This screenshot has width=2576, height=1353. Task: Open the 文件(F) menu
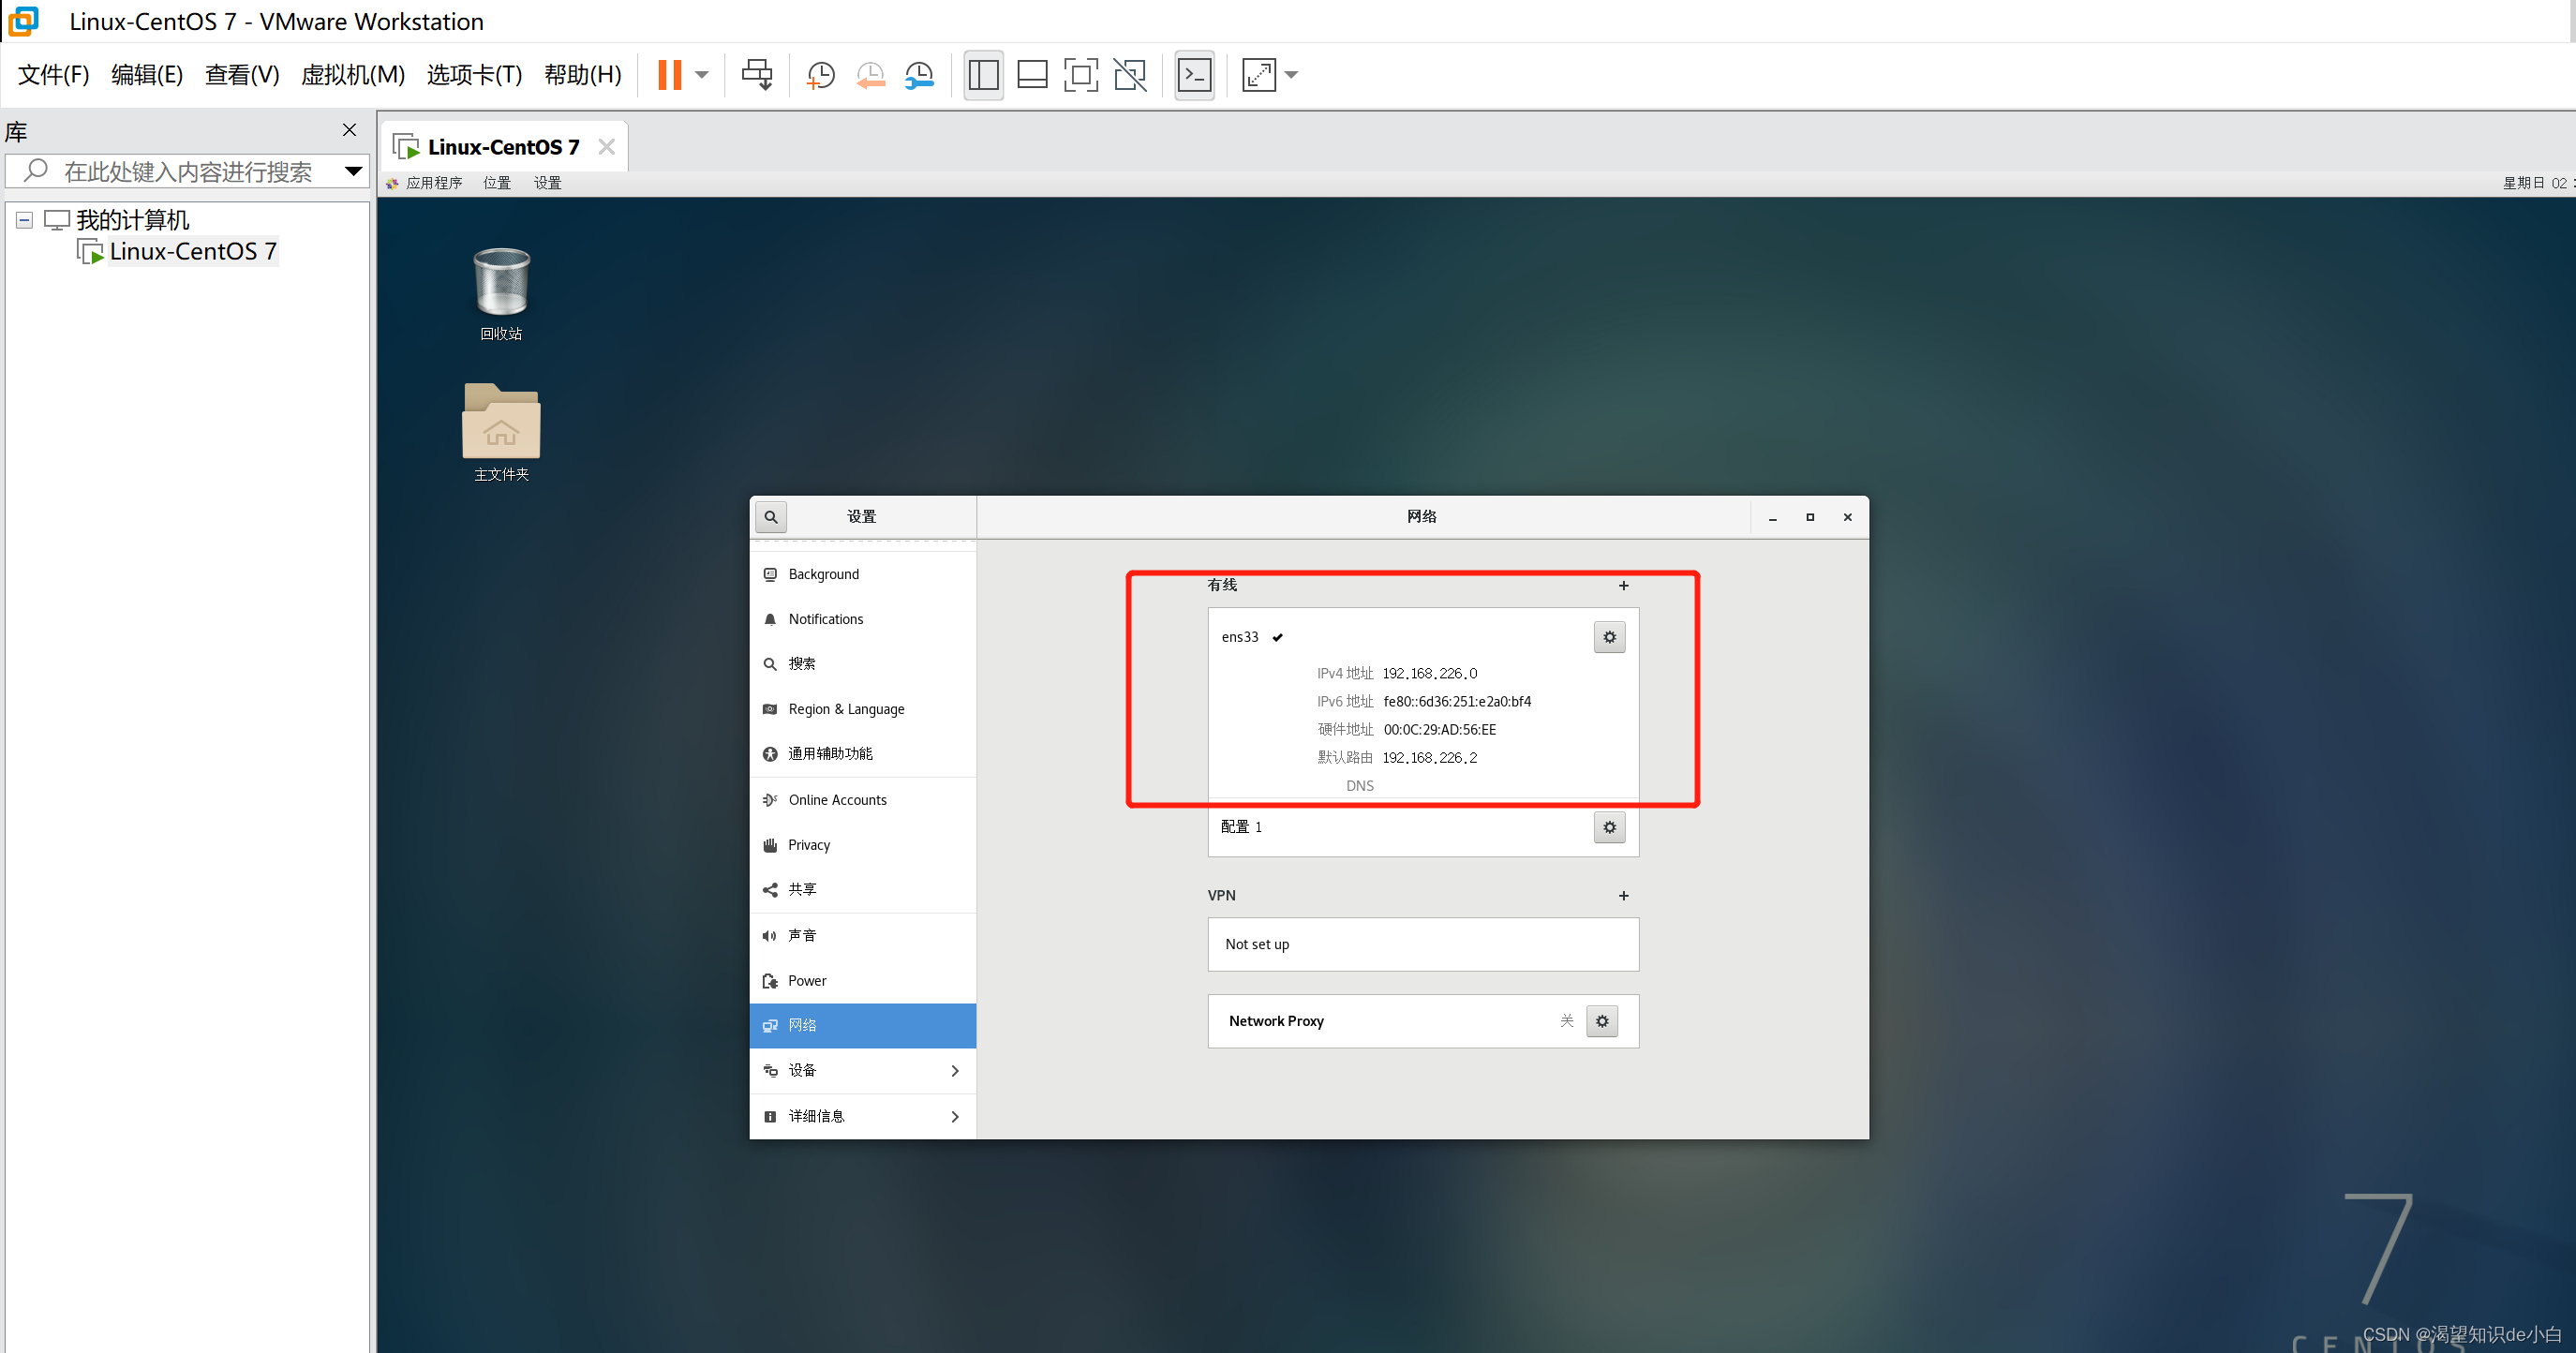53,75
